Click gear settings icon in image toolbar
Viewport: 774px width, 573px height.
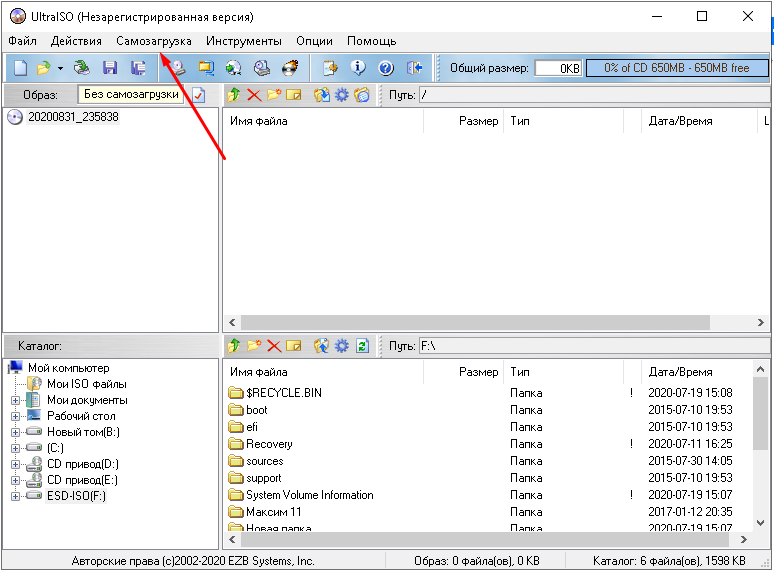(342, 95)
